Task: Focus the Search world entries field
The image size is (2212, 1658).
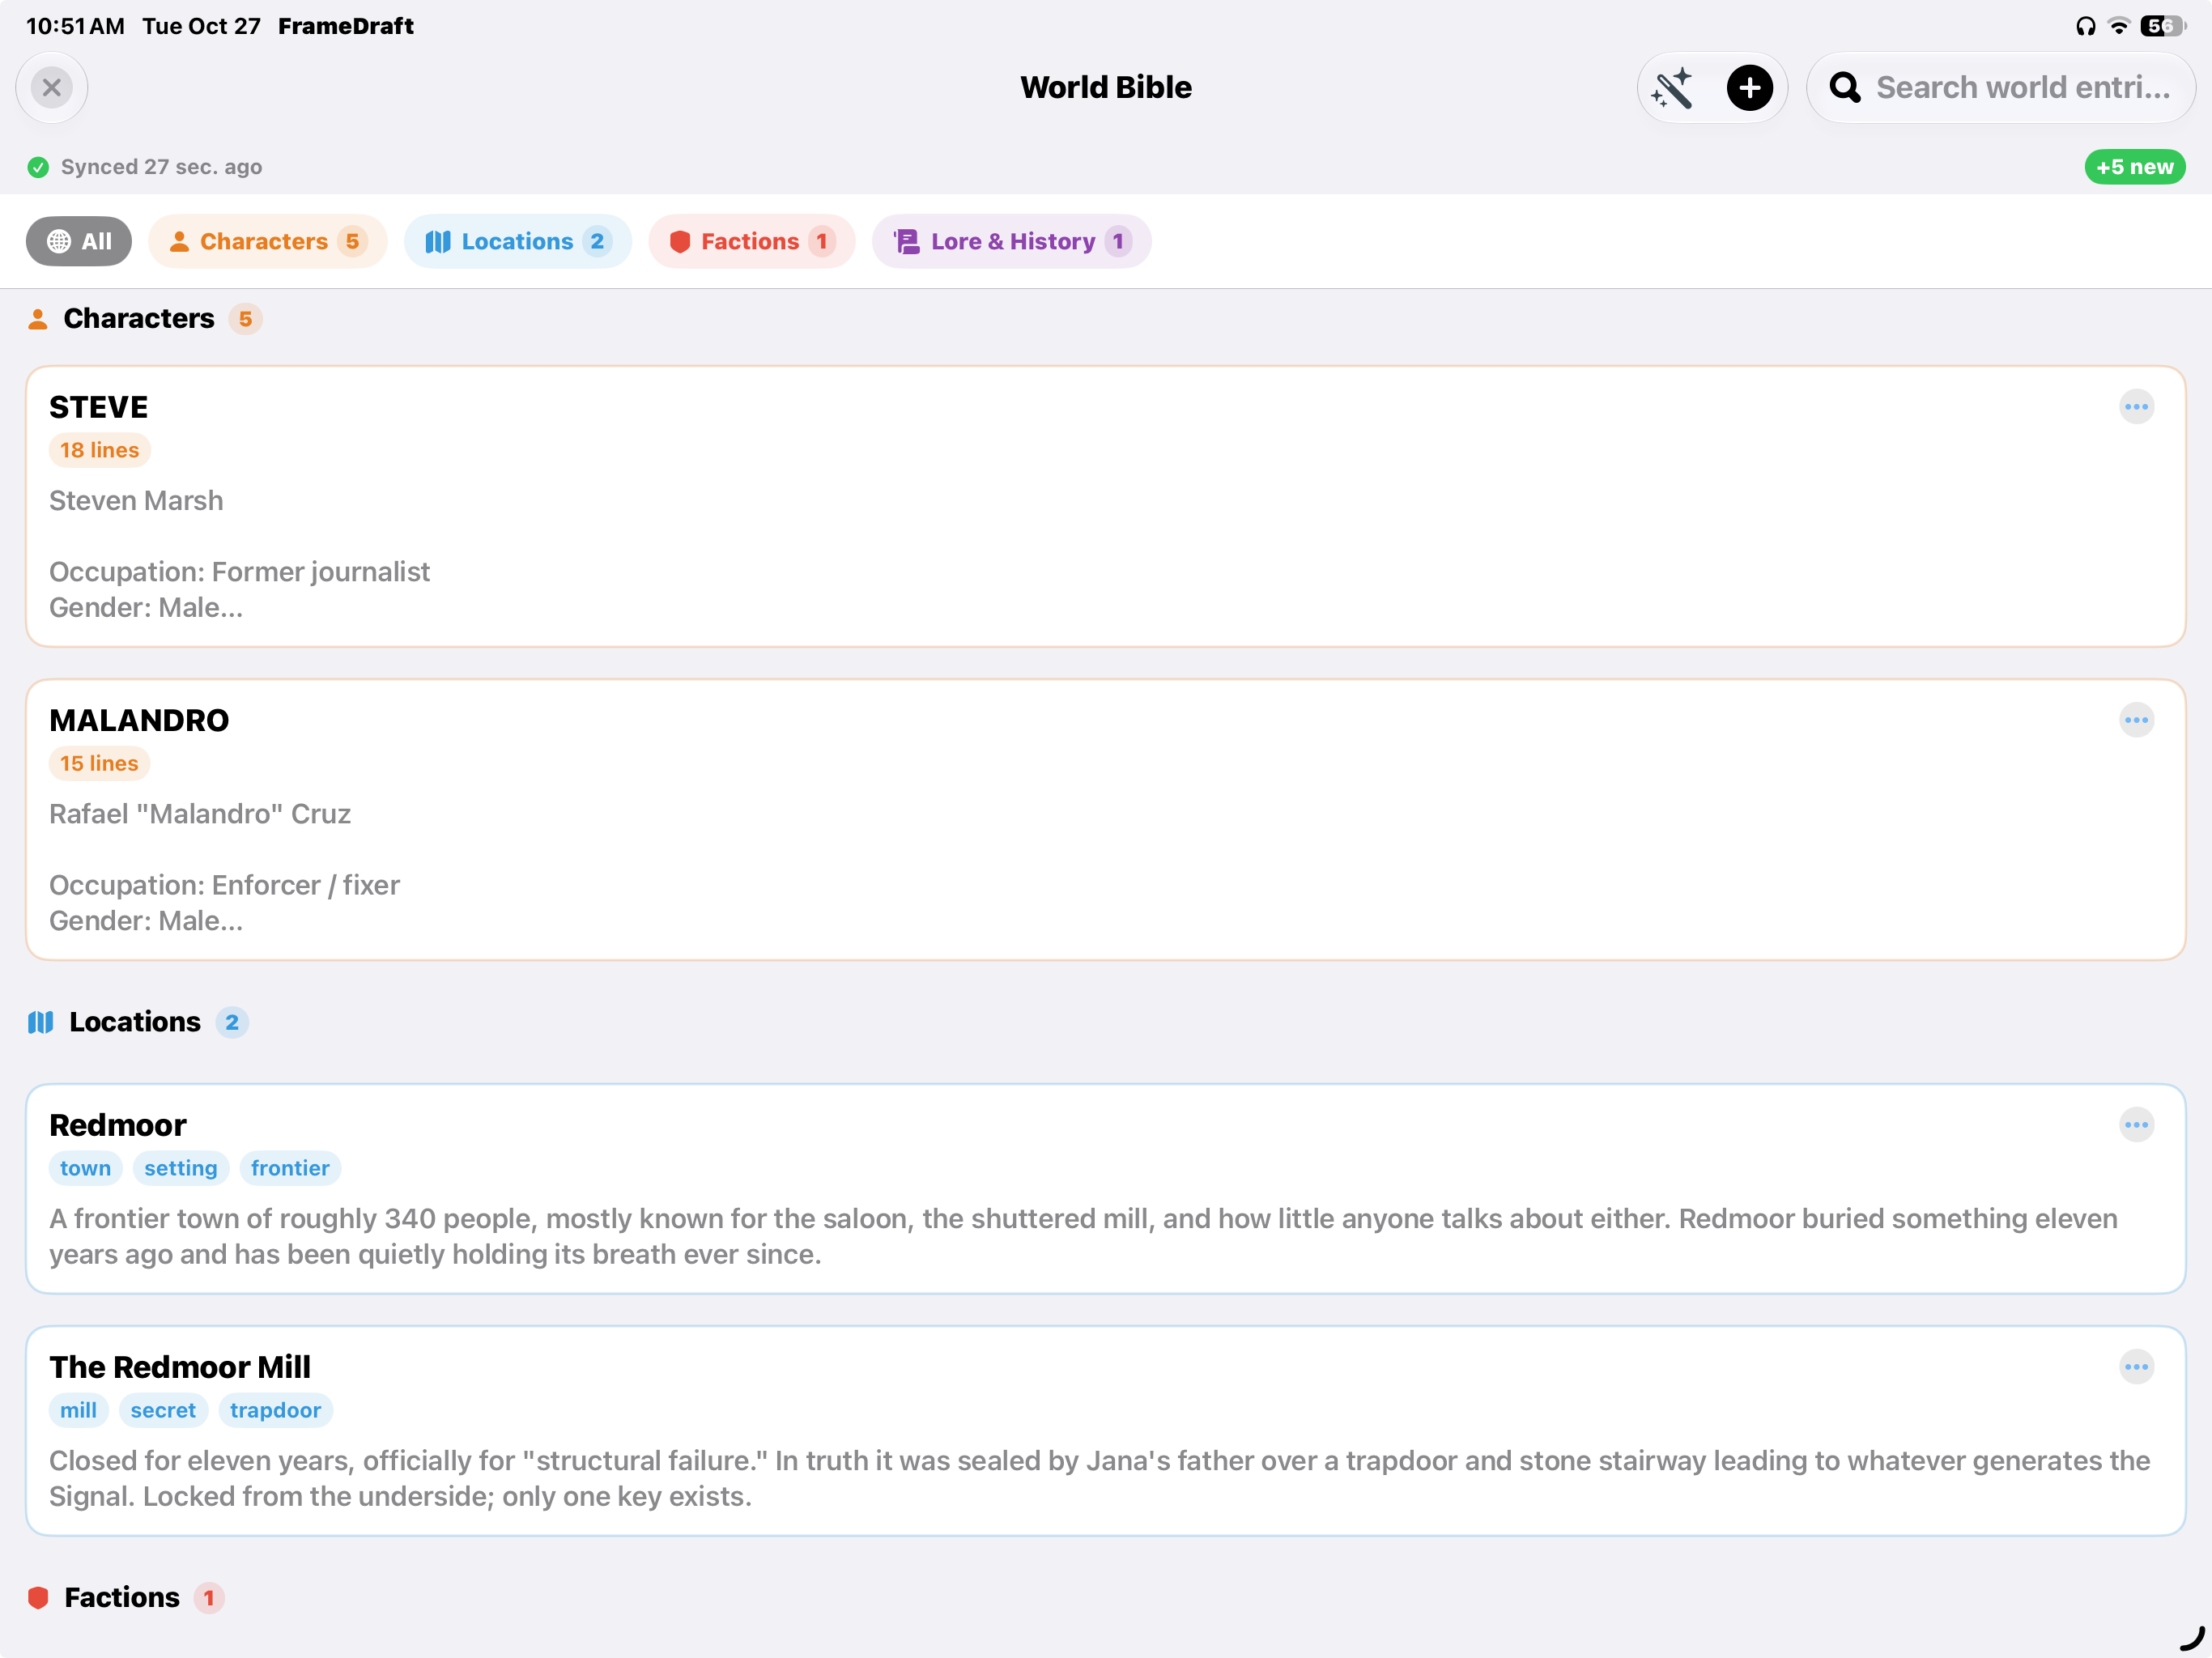Action: coord(2000,88)
